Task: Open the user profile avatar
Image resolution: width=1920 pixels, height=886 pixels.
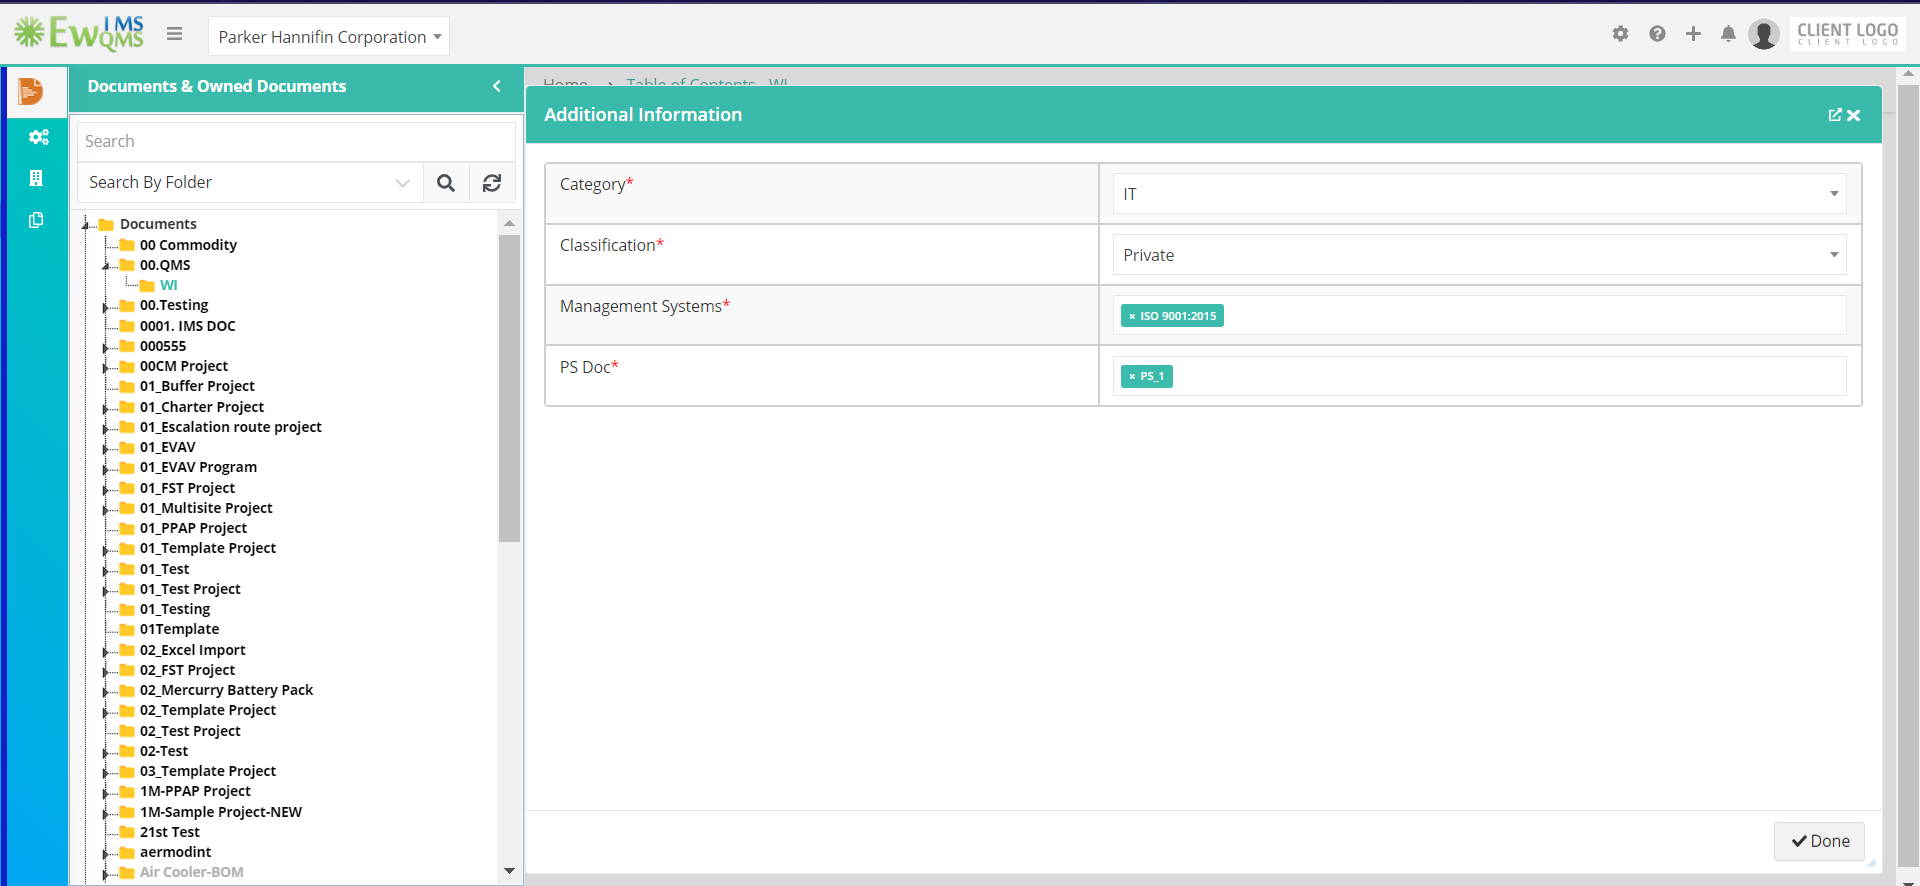Action: coord(1764,34)
